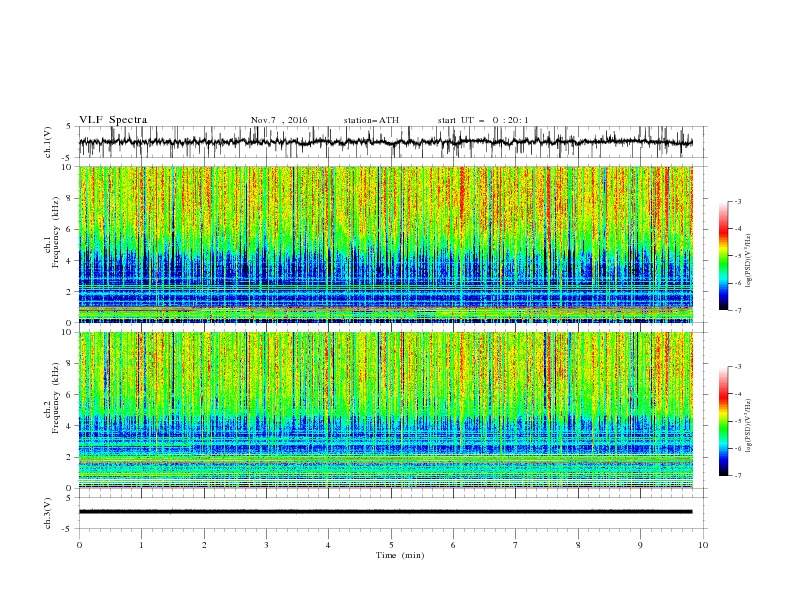Click time-axis tick label "4"
The height and width of the screenshot is (612, 792).
pos(328,545)
